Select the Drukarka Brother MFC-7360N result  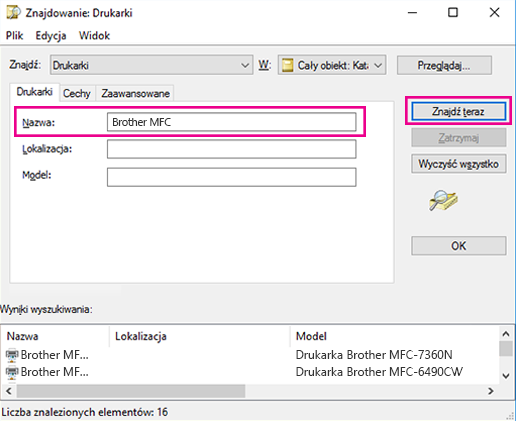tap(374, 355)
